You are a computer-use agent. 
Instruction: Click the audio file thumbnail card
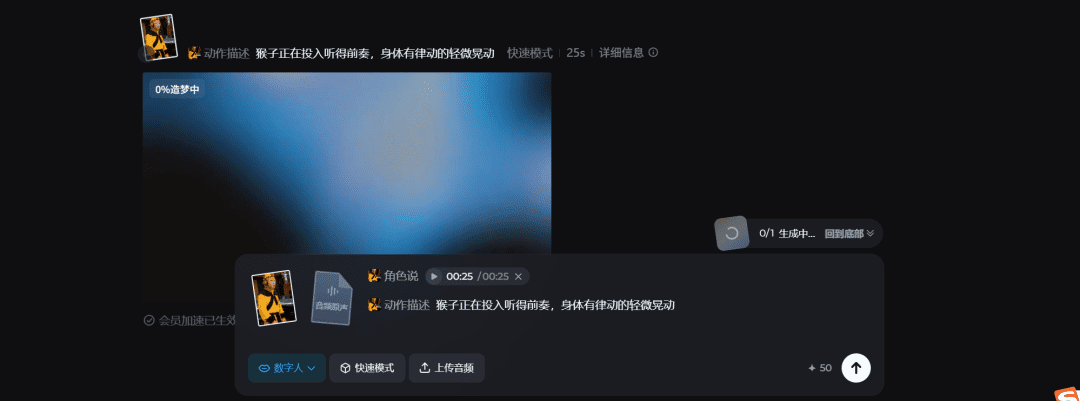click(x=331, y=298)
